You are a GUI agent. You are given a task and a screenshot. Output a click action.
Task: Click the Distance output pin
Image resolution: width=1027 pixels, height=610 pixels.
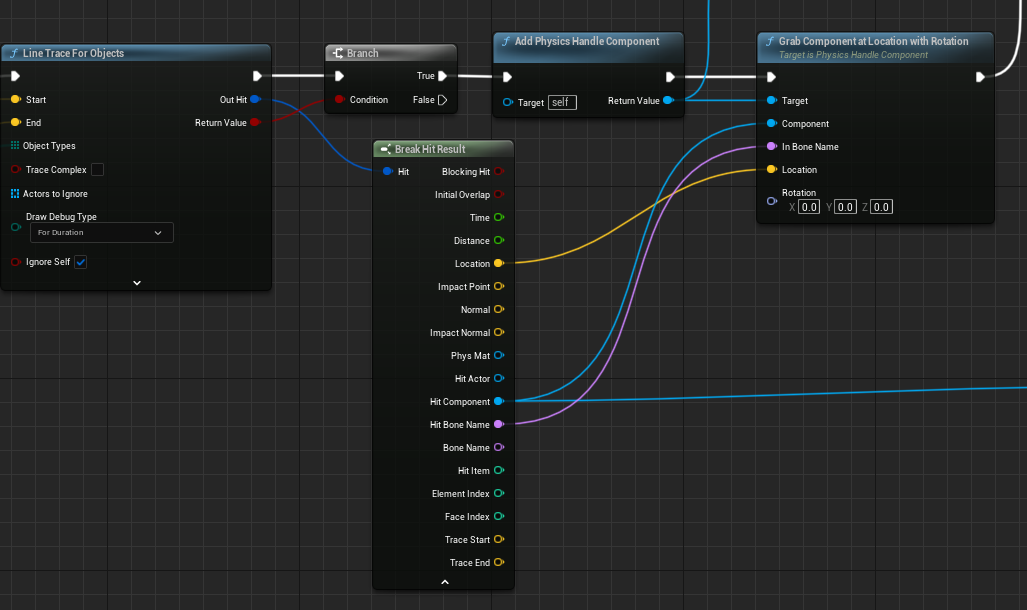coord(499,240)
